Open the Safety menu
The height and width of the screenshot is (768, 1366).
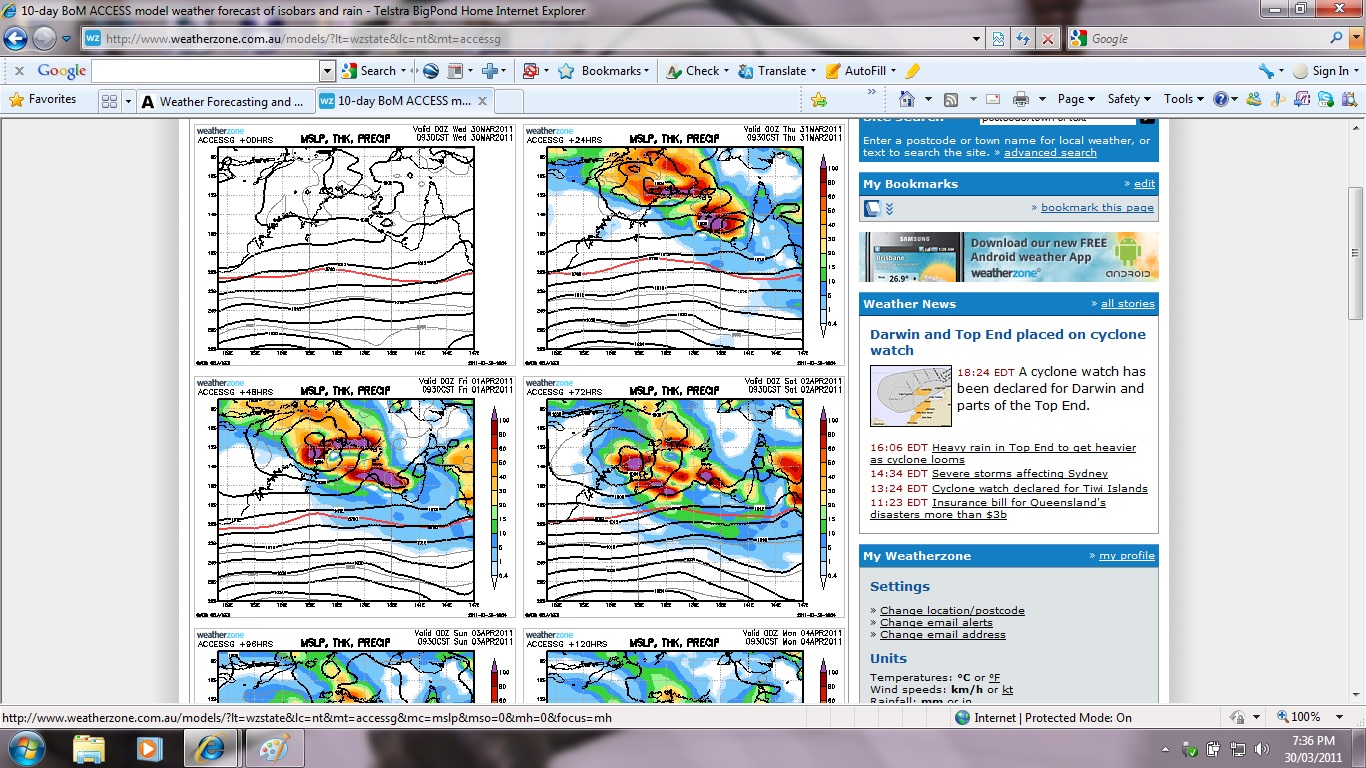(1129, 99)
